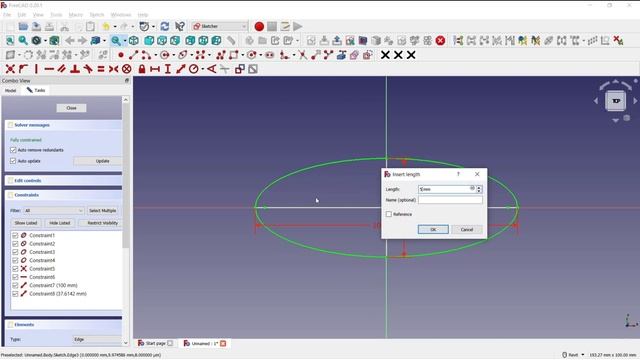Viewport: 640px width, 360px height.
Task: Click the What's This help cursor icon
Action: click(x=180, y=27)
